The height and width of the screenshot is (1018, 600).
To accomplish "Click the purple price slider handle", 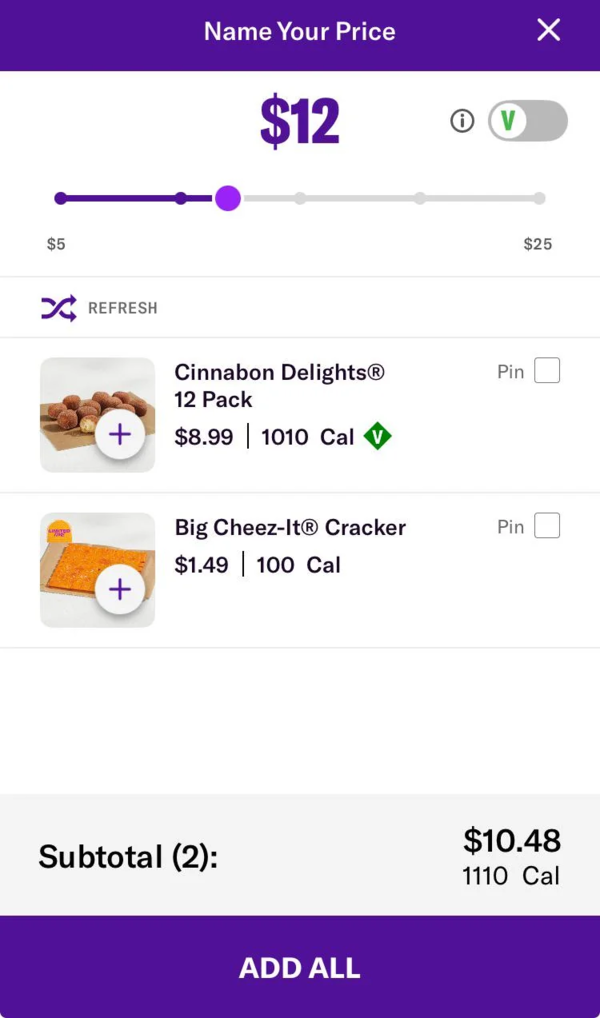I will click(228, 198).
